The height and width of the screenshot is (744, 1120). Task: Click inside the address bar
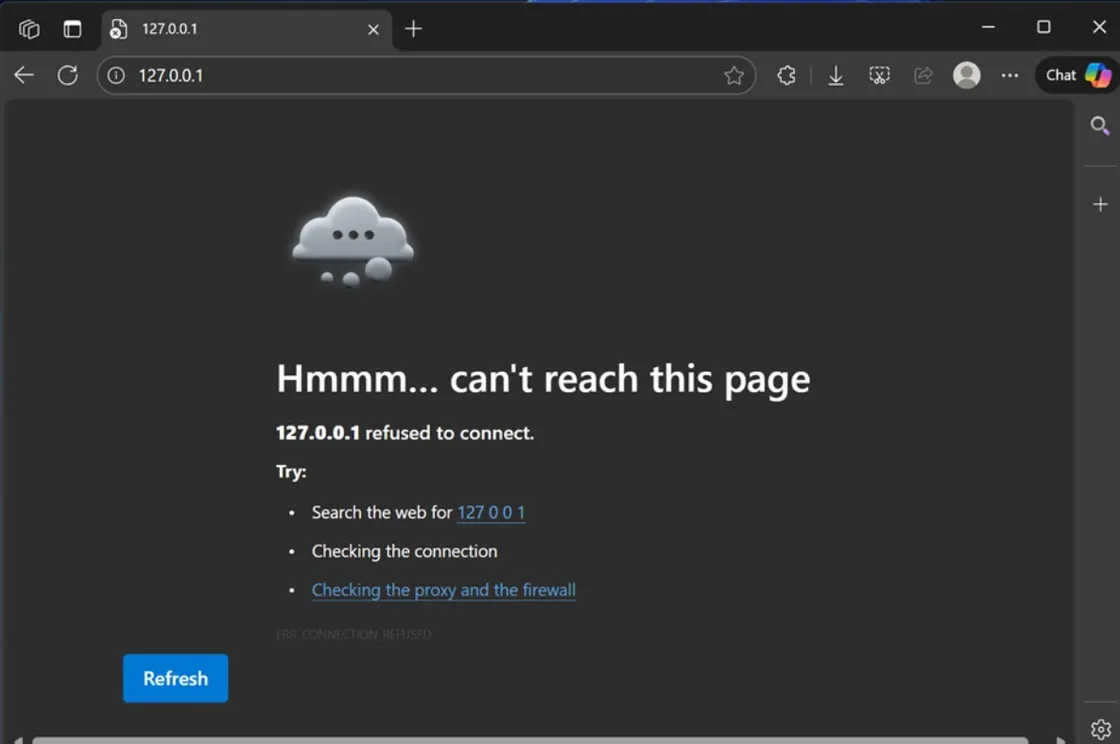(x=400, y=75)
